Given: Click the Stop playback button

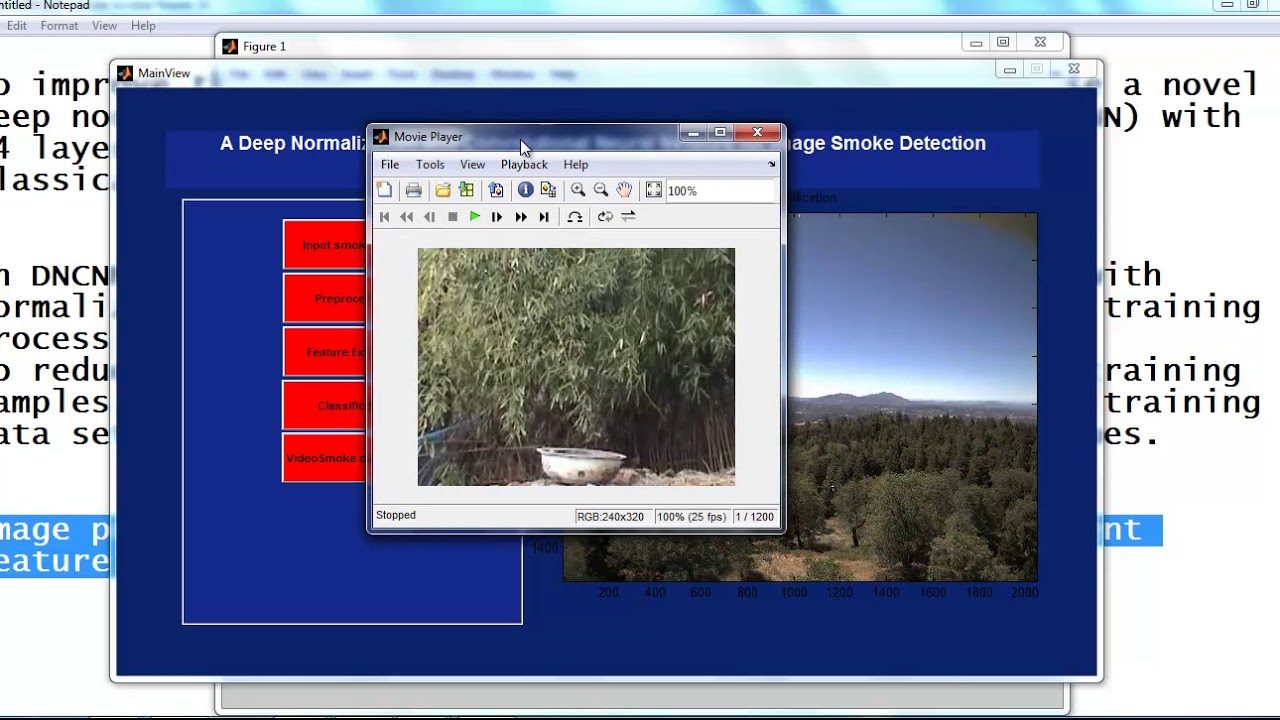Looking at the screenshot, I should point(453,217).
